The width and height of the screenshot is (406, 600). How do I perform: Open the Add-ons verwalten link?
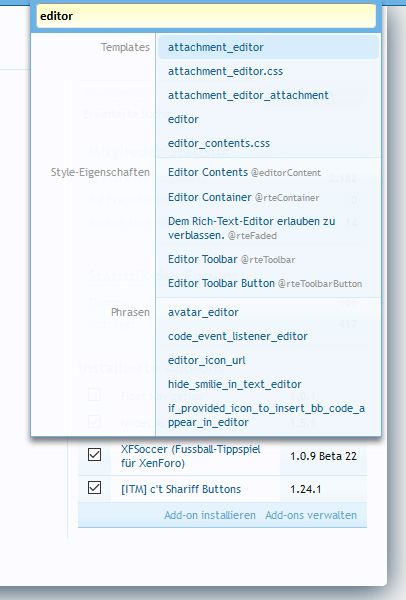[311, 515]
